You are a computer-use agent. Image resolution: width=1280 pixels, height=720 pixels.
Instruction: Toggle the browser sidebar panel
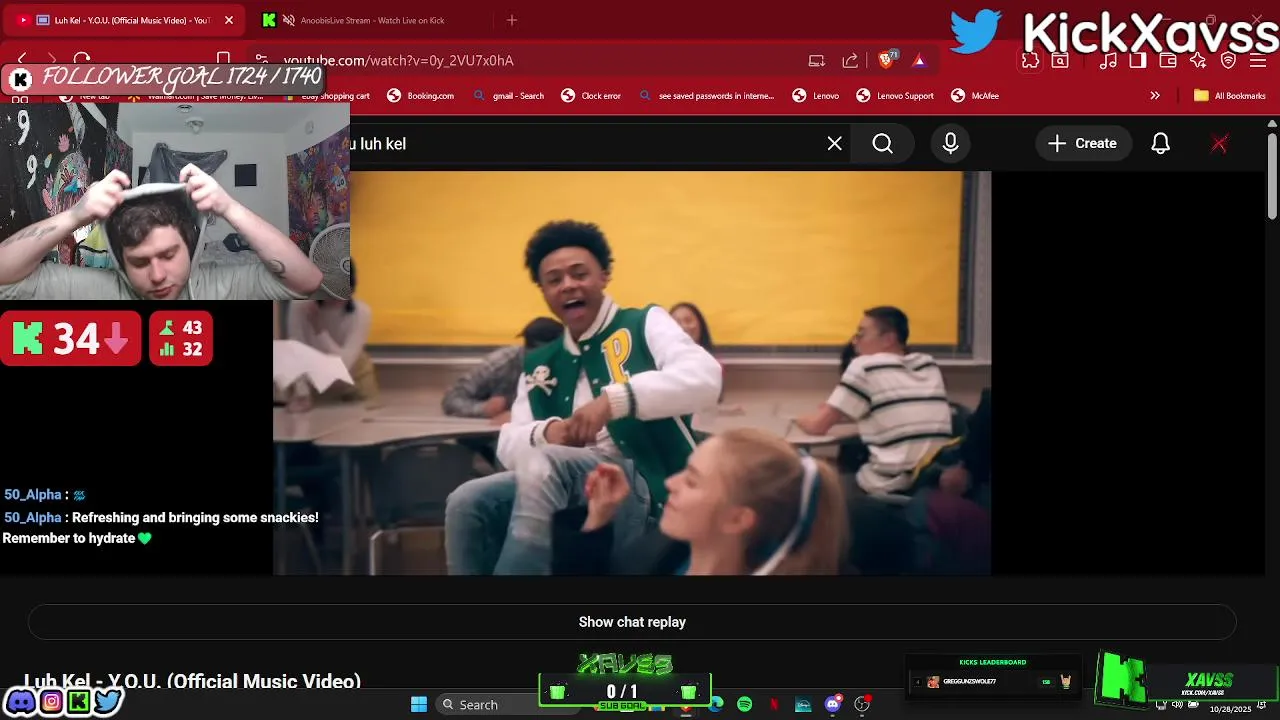point(1138,61)
